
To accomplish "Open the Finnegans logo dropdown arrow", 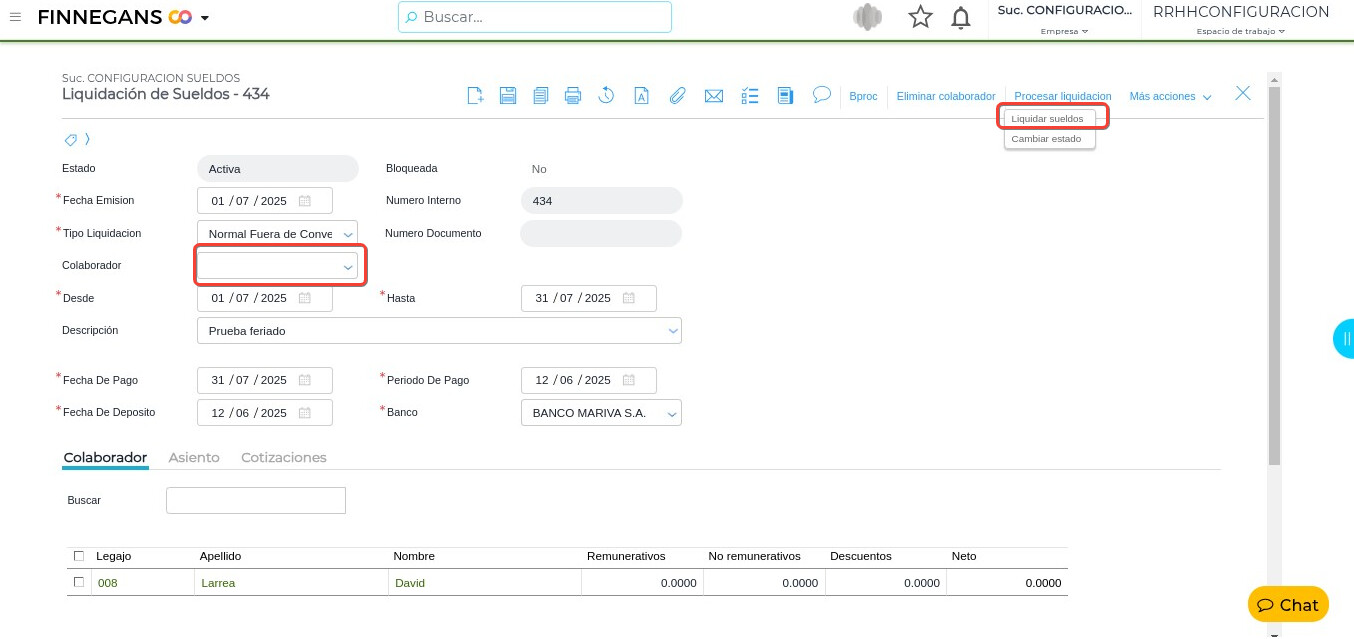I will pos(205,18).
